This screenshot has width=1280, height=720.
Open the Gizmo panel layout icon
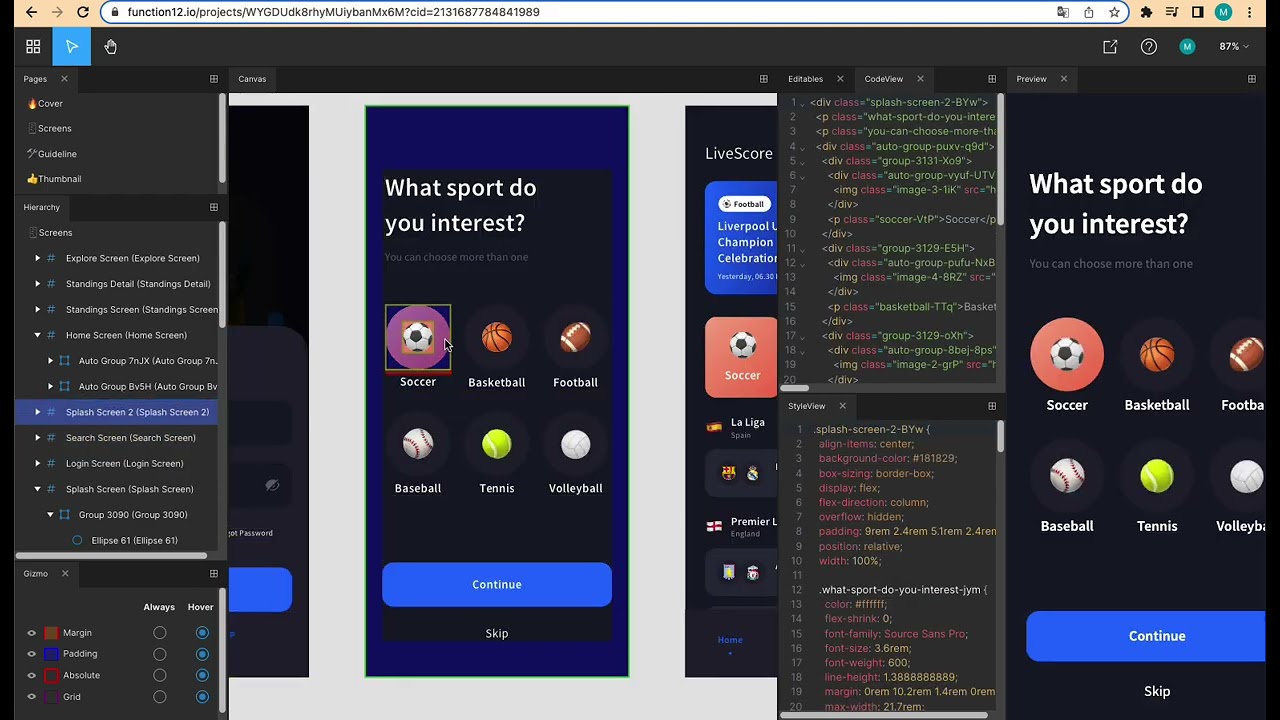[x=213, y=573]
